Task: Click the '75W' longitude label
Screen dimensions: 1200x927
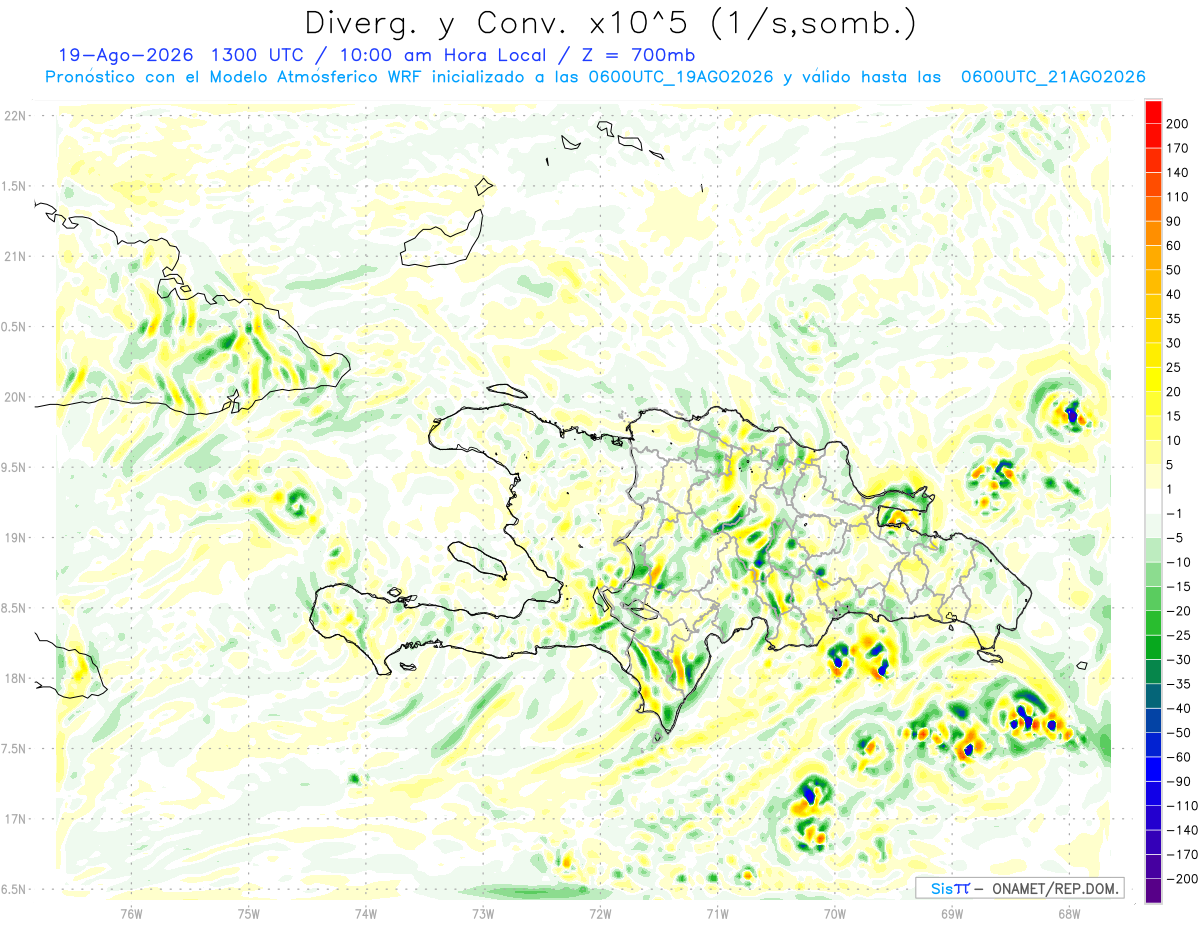Action: click(x=248, y=912)
